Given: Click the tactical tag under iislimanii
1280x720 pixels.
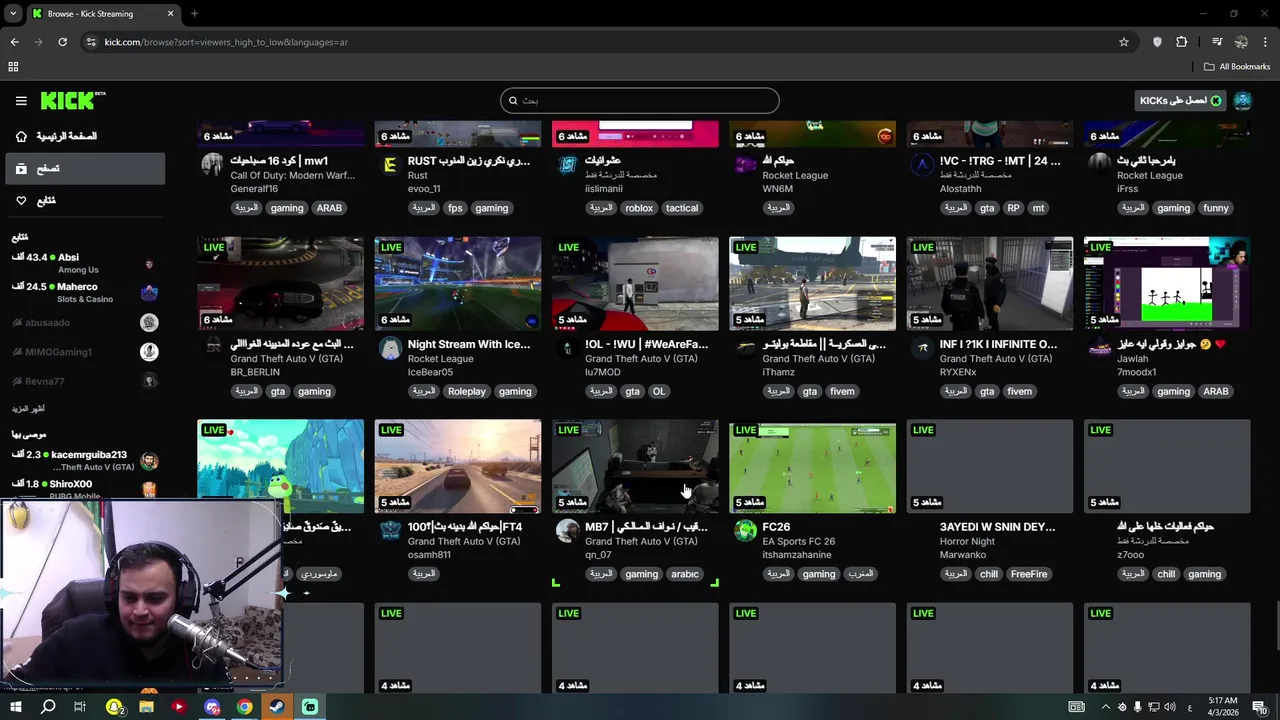Looking at the screenshot, I should coord(682,208).
